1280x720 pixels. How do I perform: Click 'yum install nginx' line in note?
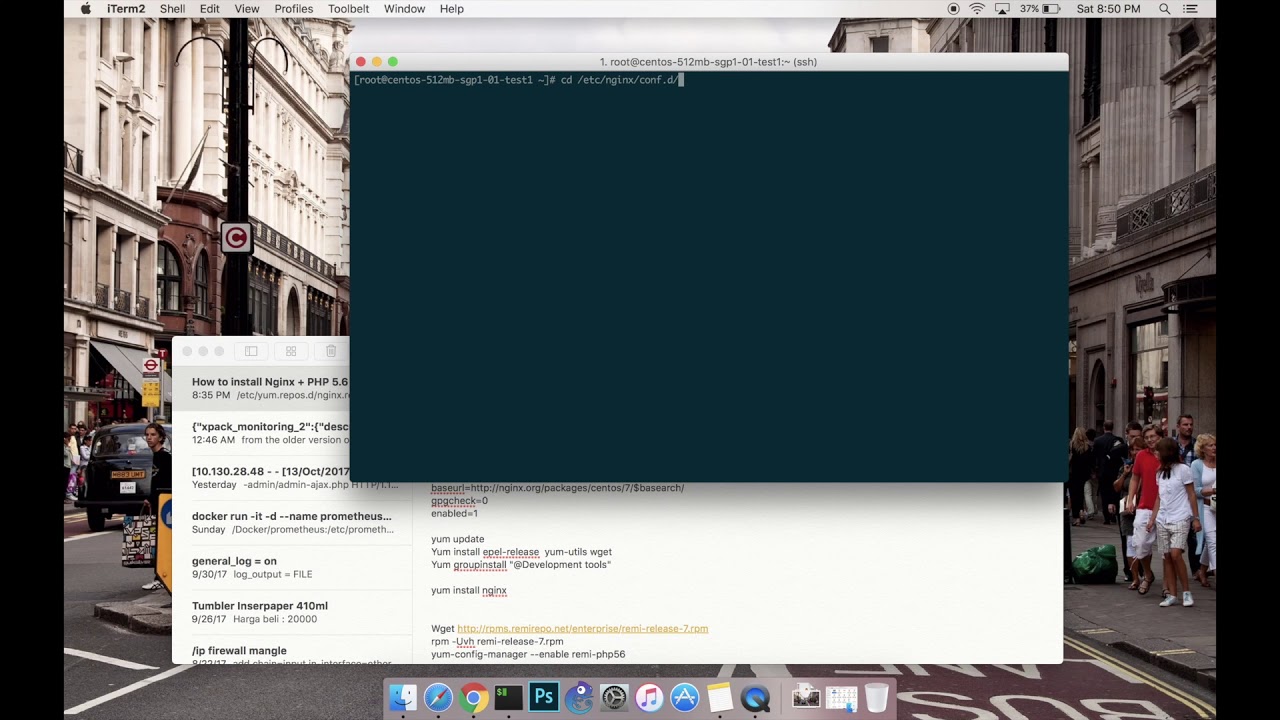pyautogui.click(x=468, y=591)
